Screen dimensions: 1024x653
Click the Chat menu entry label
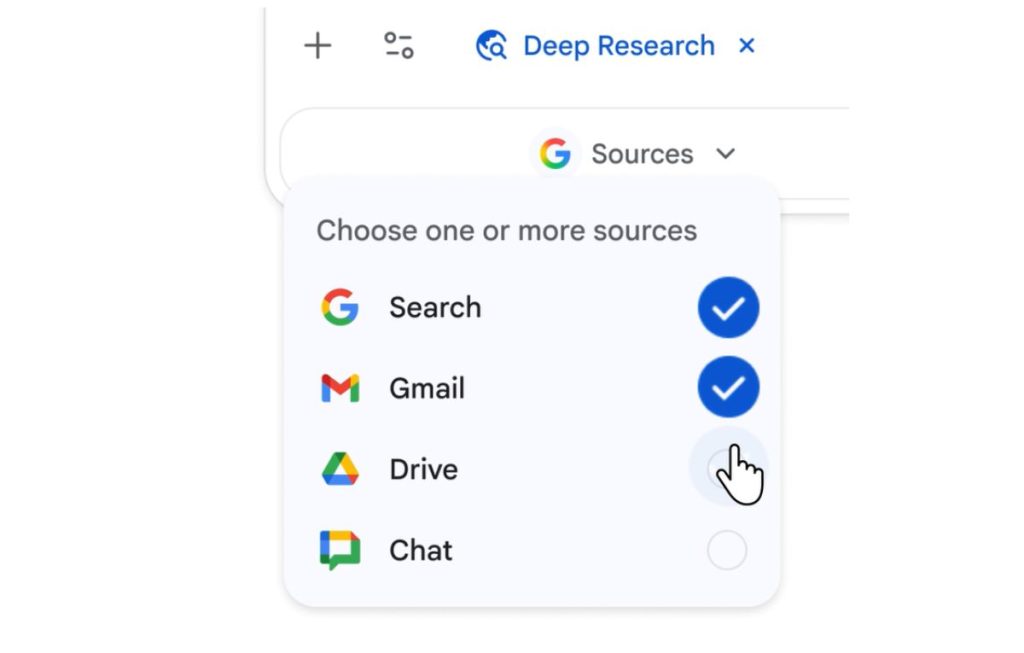click(x=421, y=549)
